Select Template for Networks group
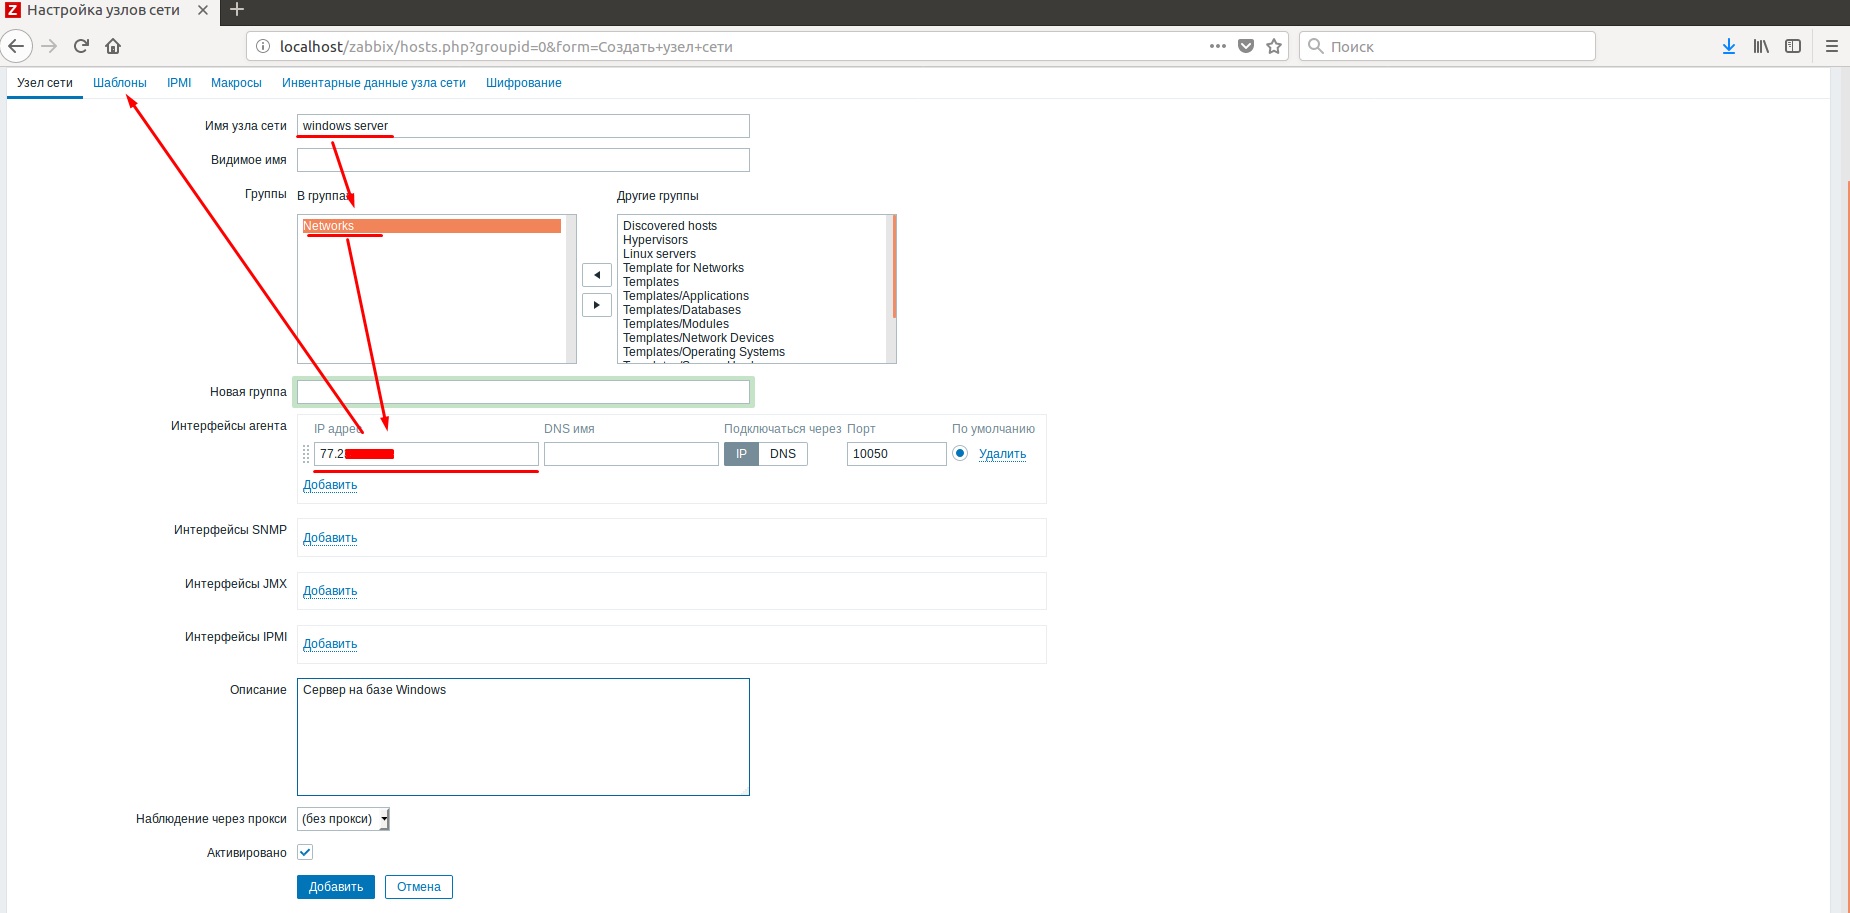The image size is (1850, 913). click(683, 268)
